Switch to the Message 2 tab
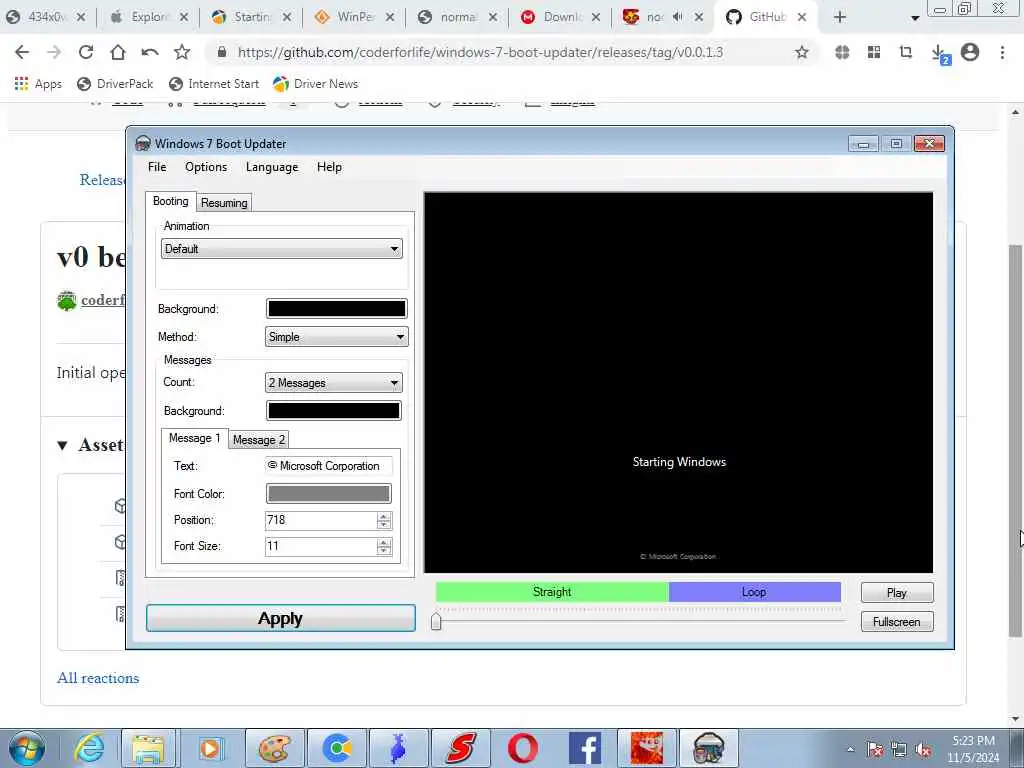The width and height of the screenshot is (1024, 768). pos(259,440)
